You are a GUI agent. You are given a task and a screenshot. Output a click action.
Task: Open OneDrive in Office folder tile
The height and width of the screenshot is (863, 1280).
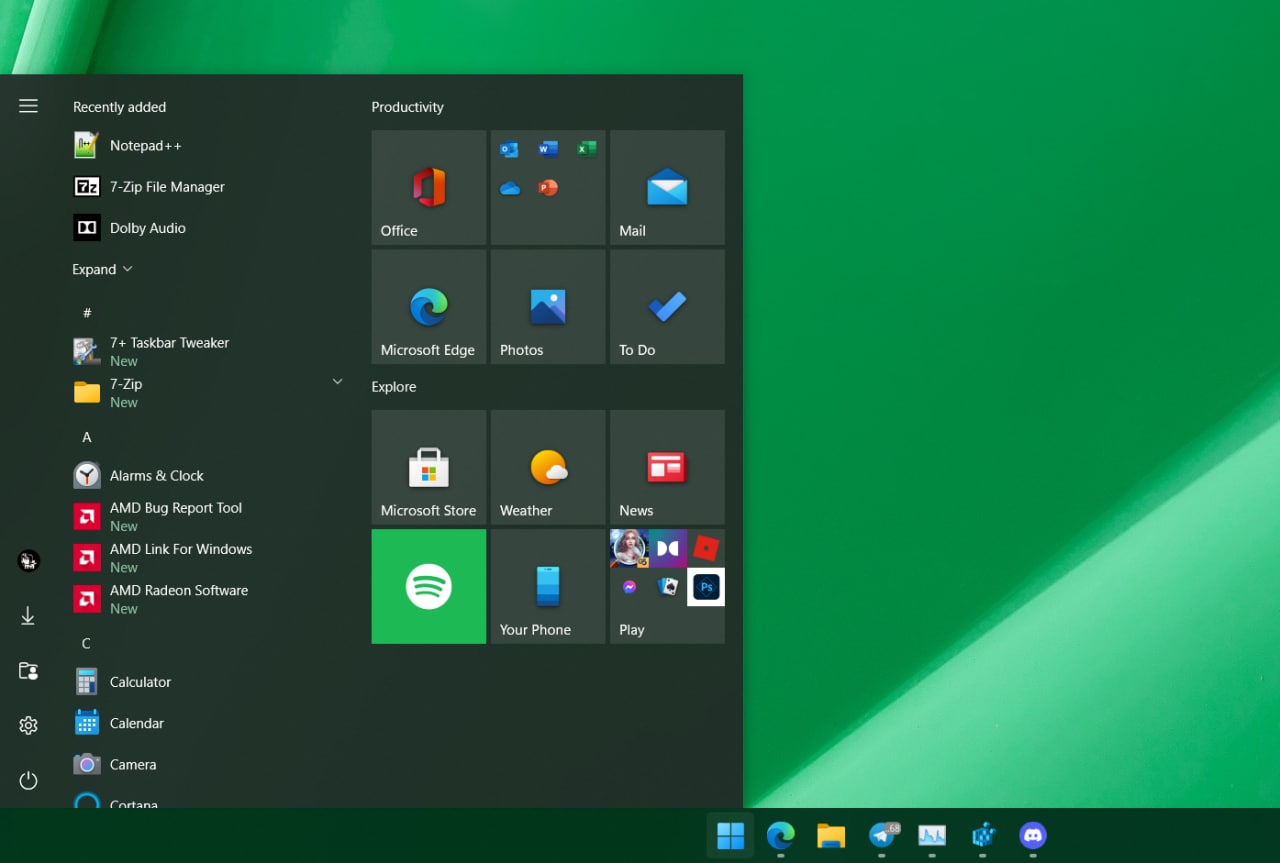pos(510,188)
